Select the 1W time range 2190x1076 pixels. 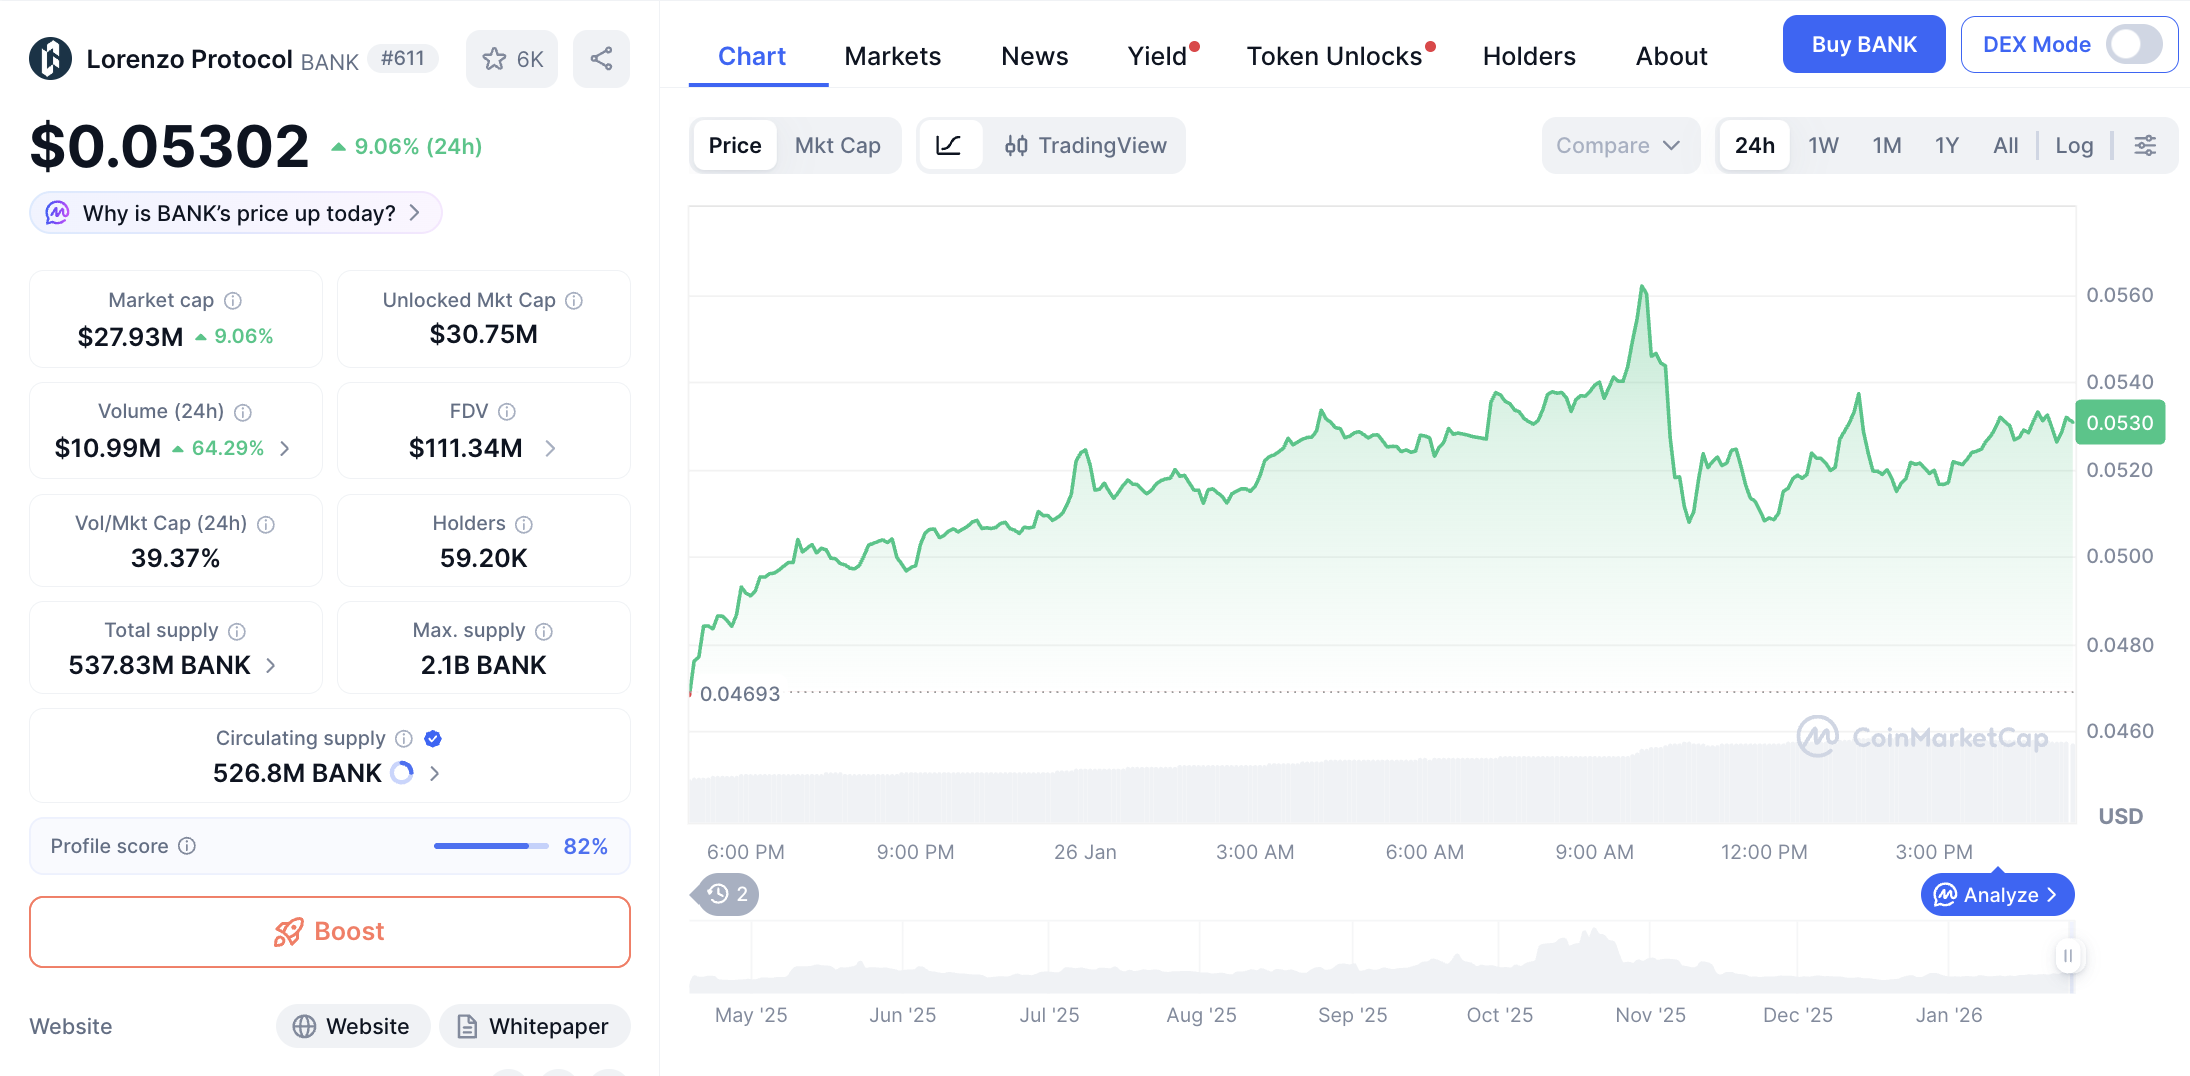pos(1822,146)
